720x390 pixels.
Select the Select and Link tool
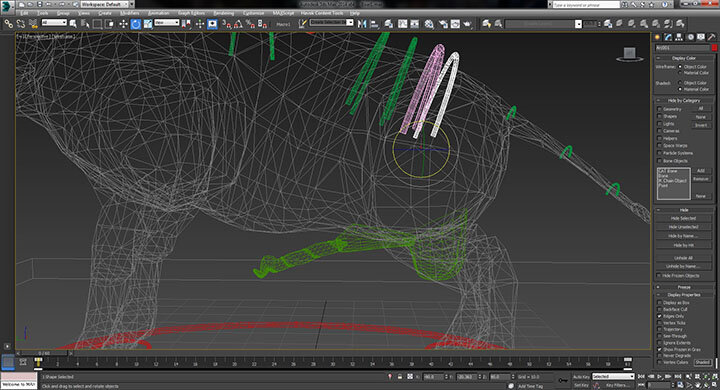pyautogui.click(x=8, y=24)
